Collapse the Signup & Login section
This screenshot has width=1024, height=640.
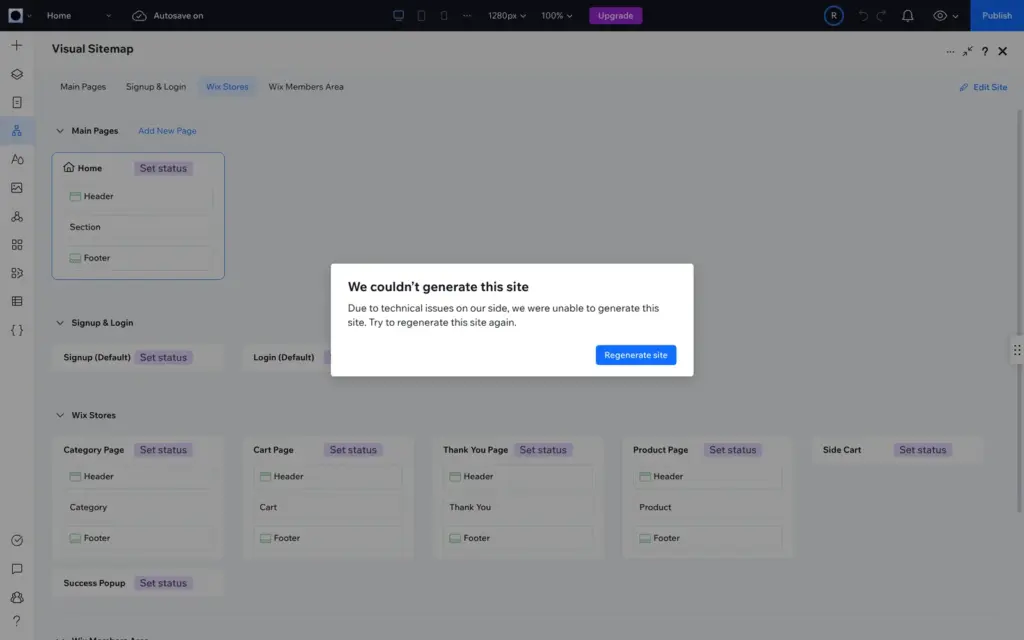click(x=60, y=323)
